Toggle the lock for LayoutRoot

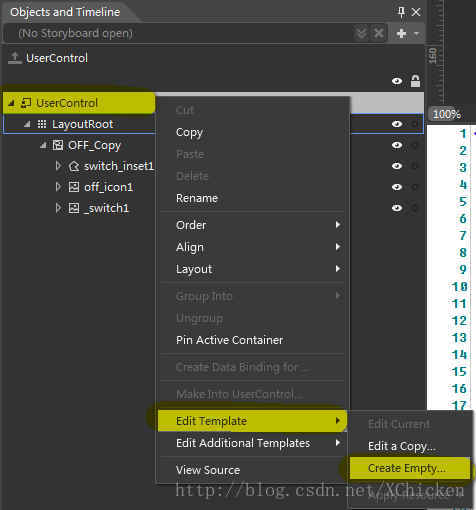(x=415, y=124)
